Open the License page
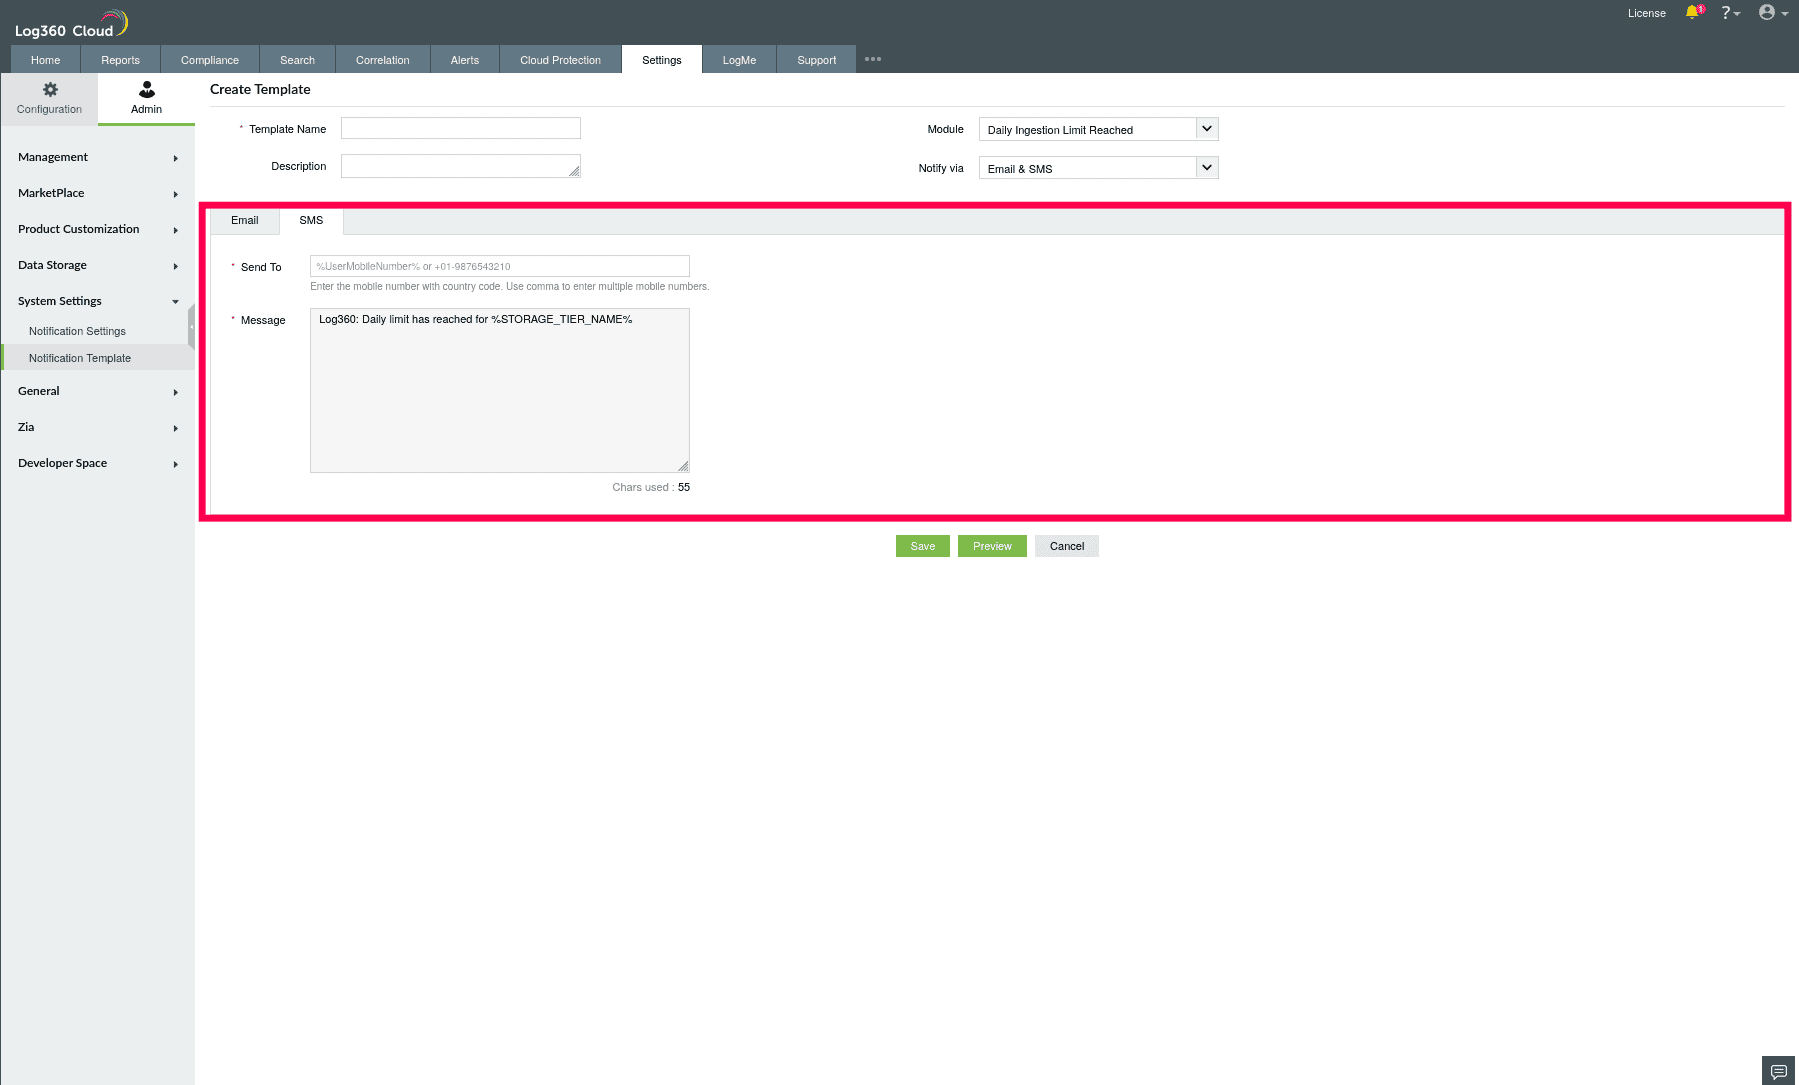The width and height of the screenshot is (1799, 1085). [x=1646, y=13]
